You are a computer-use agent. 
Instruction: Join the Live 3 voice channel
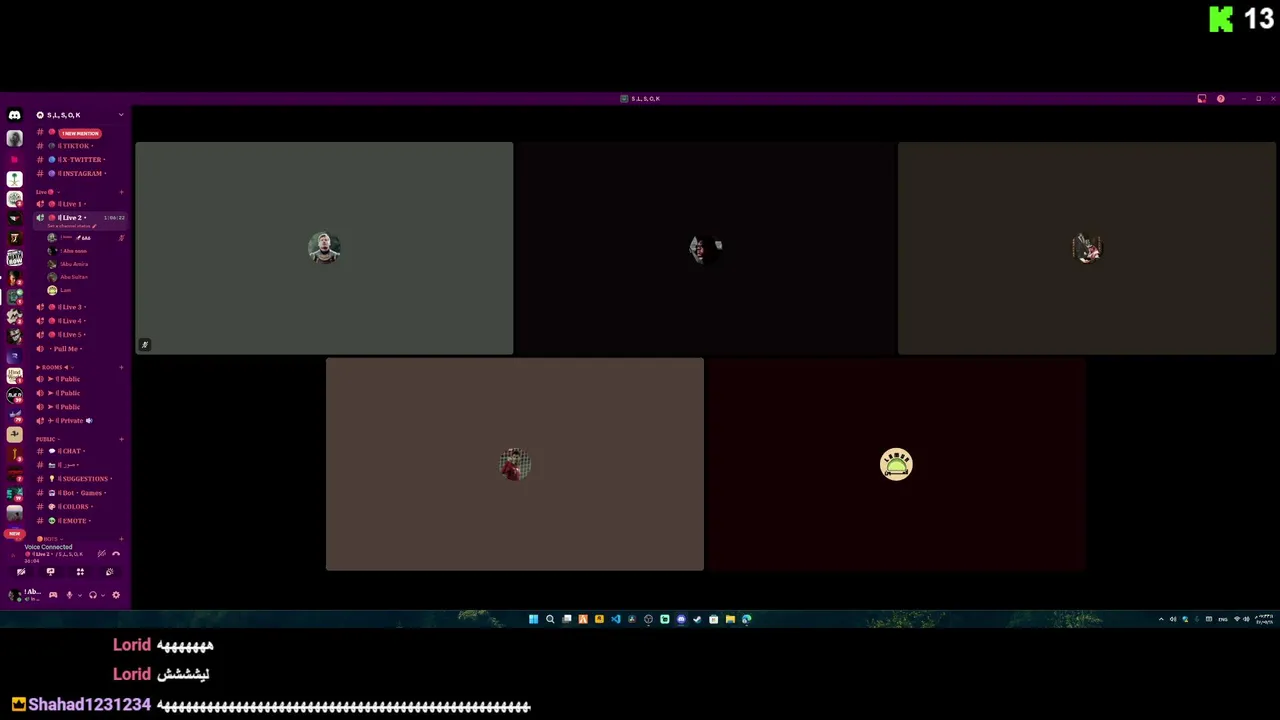80,307
